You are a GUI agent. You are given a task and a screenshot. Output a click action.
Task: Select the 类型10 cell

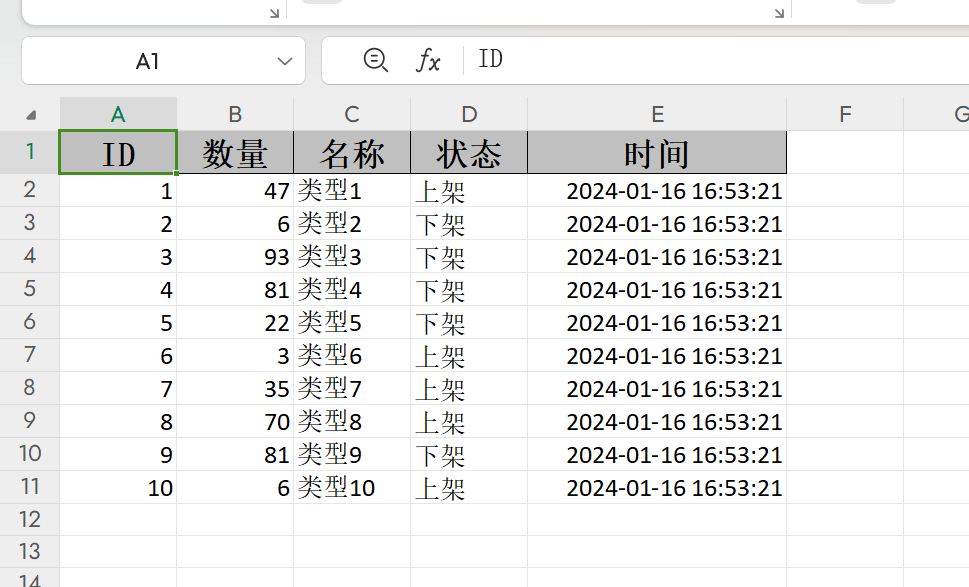(352, 488)
